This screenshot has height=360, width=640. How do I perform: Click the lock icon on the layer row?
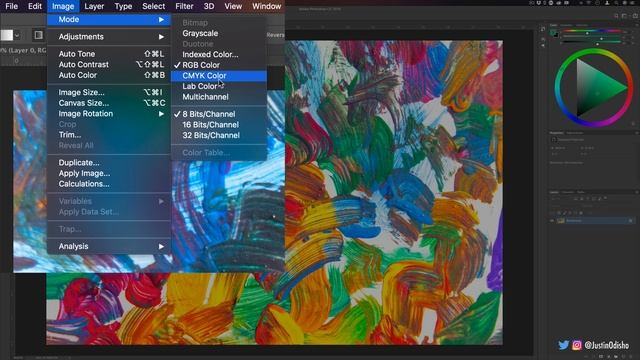tap(630, 221)
